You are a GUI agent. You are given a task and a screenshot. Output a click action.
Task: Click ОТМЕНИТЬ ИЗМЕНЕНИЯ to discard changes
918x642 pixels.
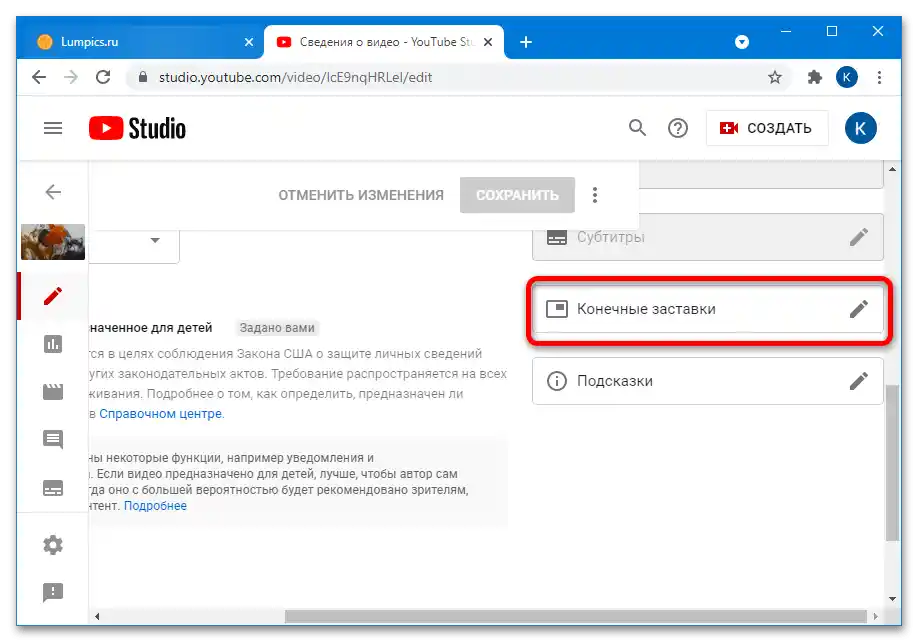tap(361, 195)
